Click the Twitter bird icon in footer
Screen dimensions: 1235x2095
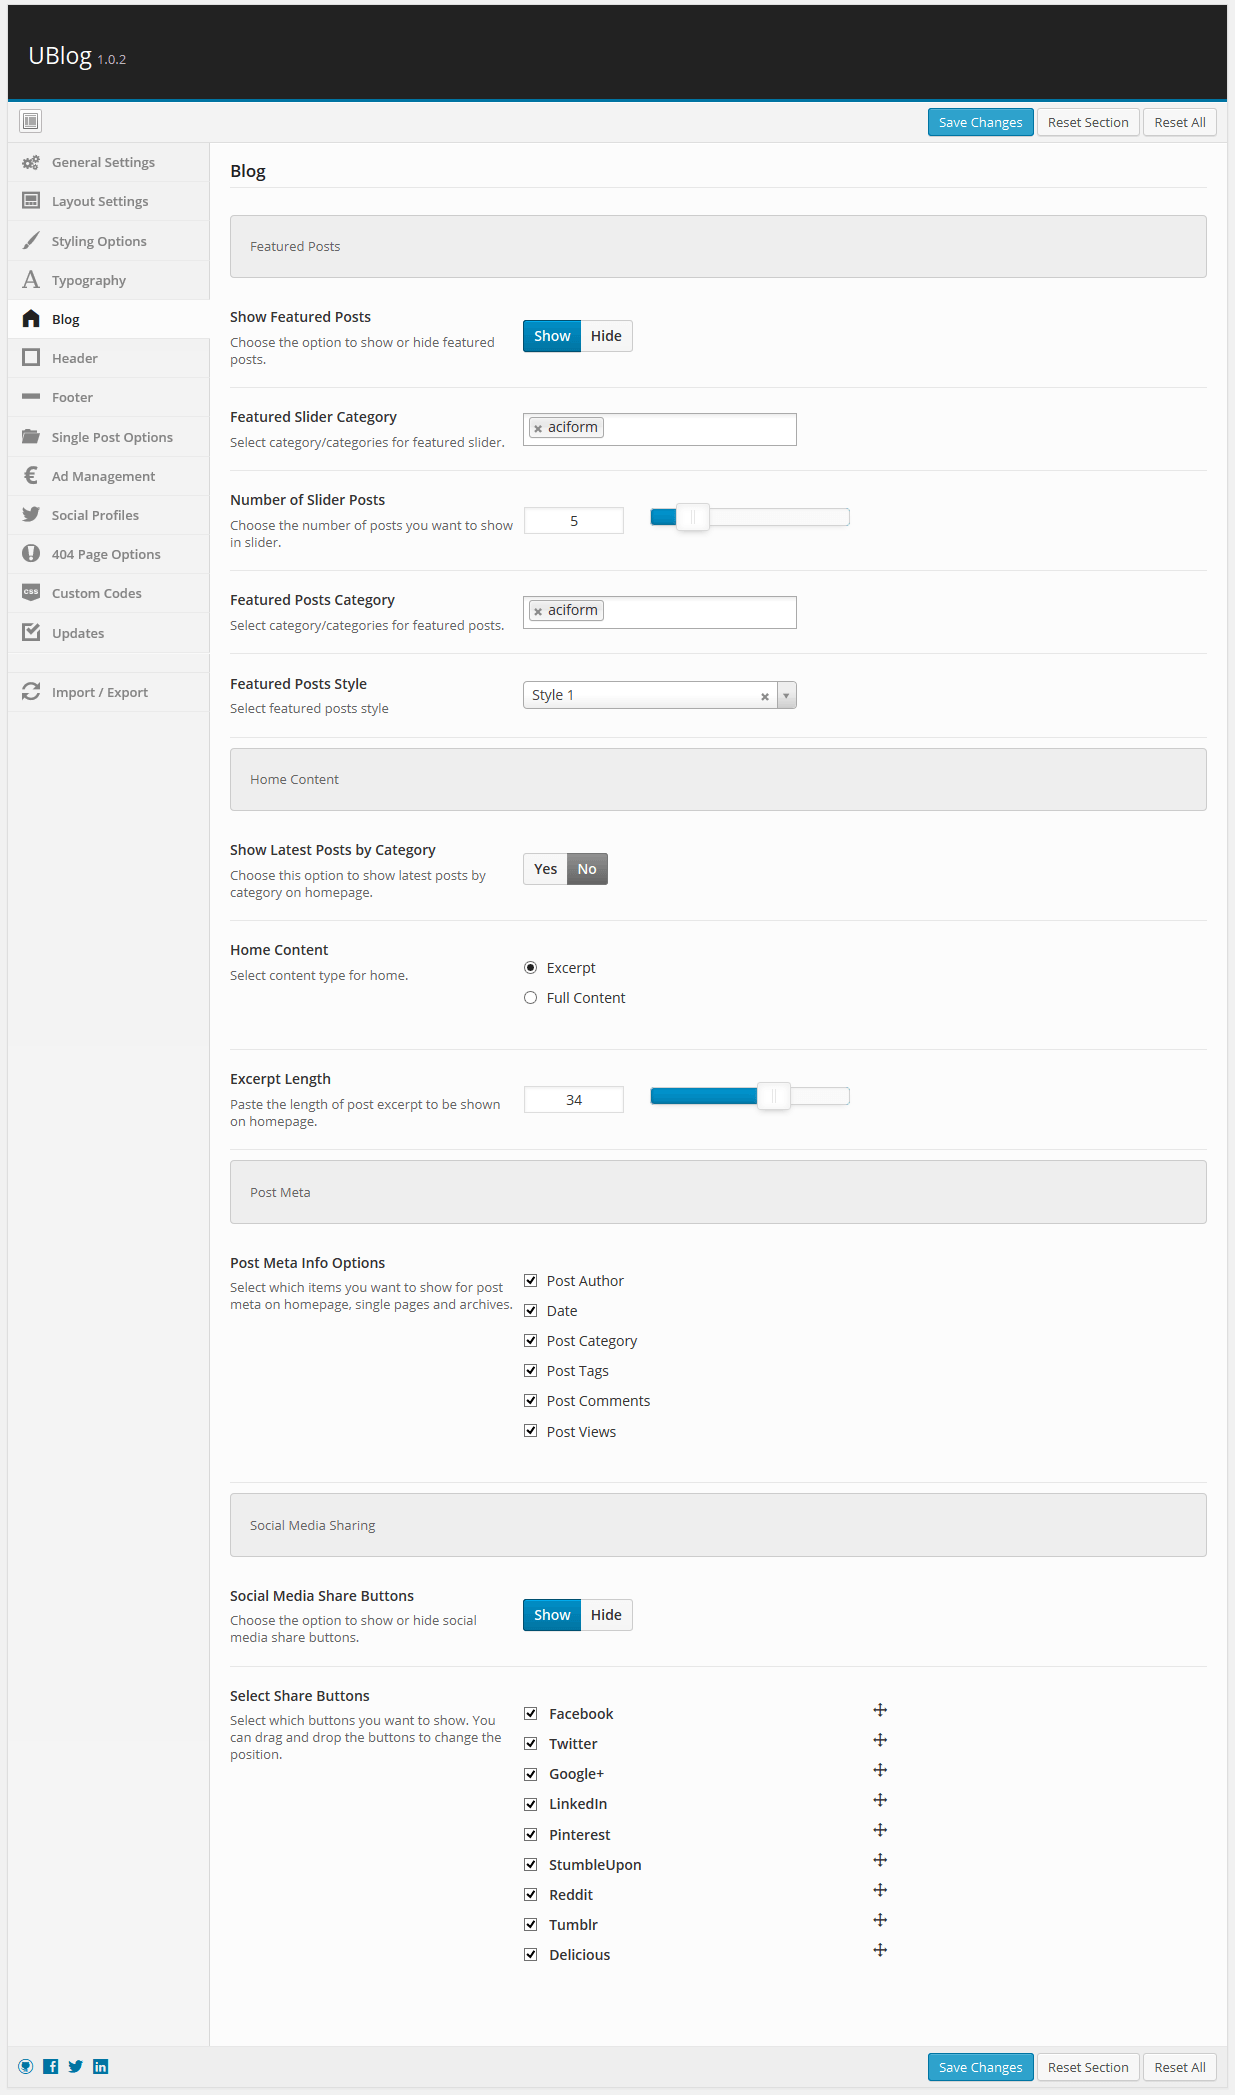76,2066
